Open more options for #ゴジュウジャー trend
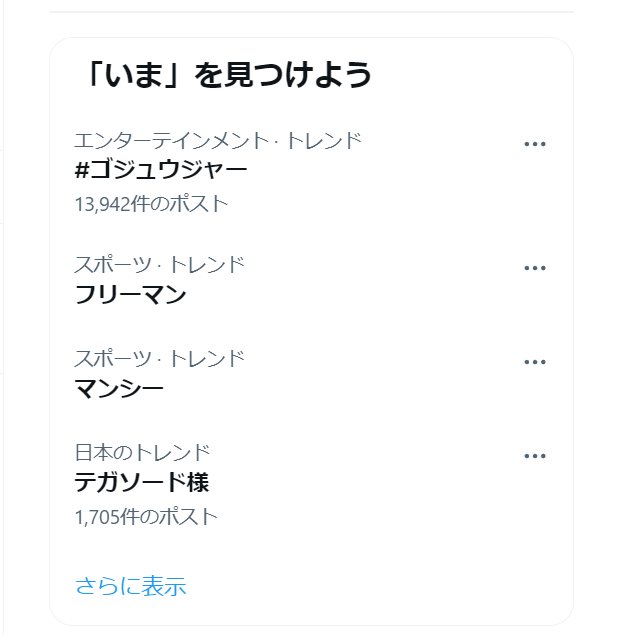 (535, 144)
